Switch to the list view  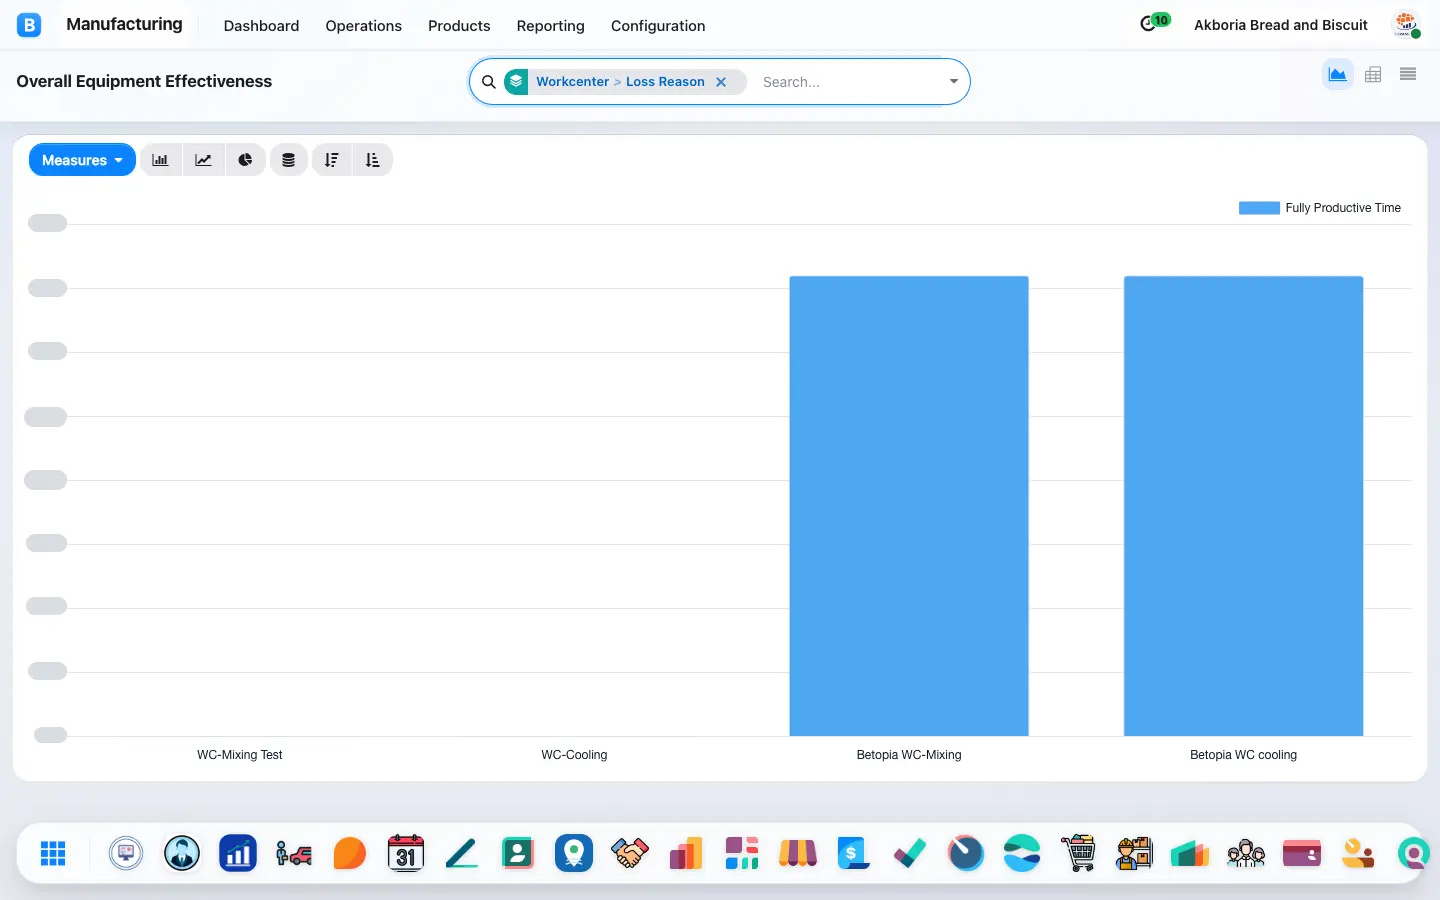tap(1408, 74)
